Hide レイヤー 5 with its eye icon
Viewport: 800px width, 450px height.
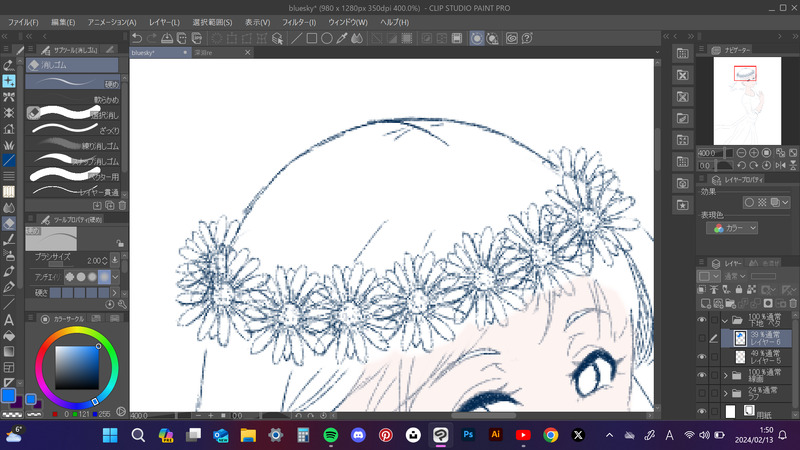(x=702, y=357)
